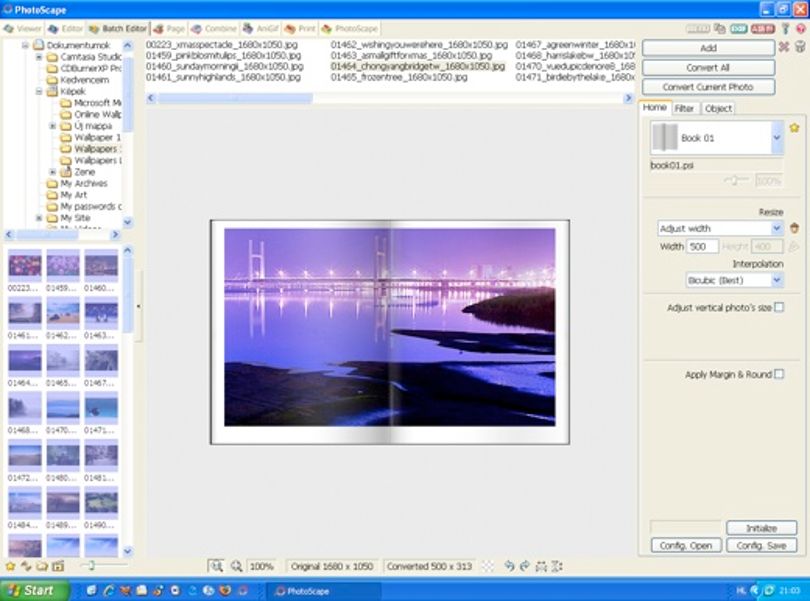Viewport: 810px width, 601px height.
Task: Switch to the Filter tab
Action: pyautogui.click(x=684, y=108)
